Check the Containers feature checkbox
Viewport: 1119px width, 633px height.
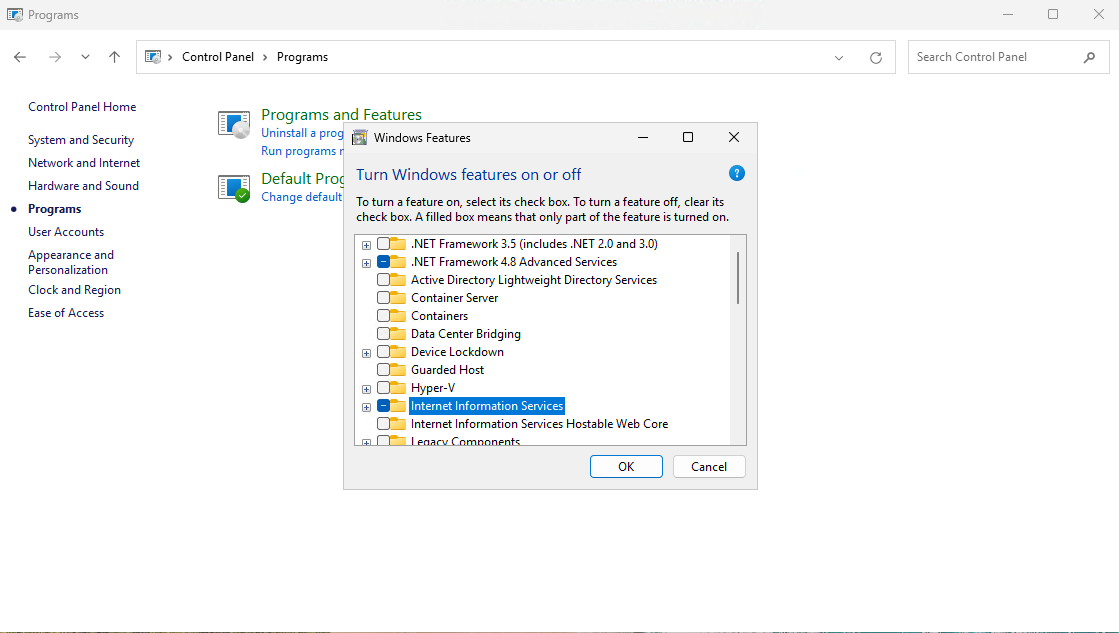point(383,315)
